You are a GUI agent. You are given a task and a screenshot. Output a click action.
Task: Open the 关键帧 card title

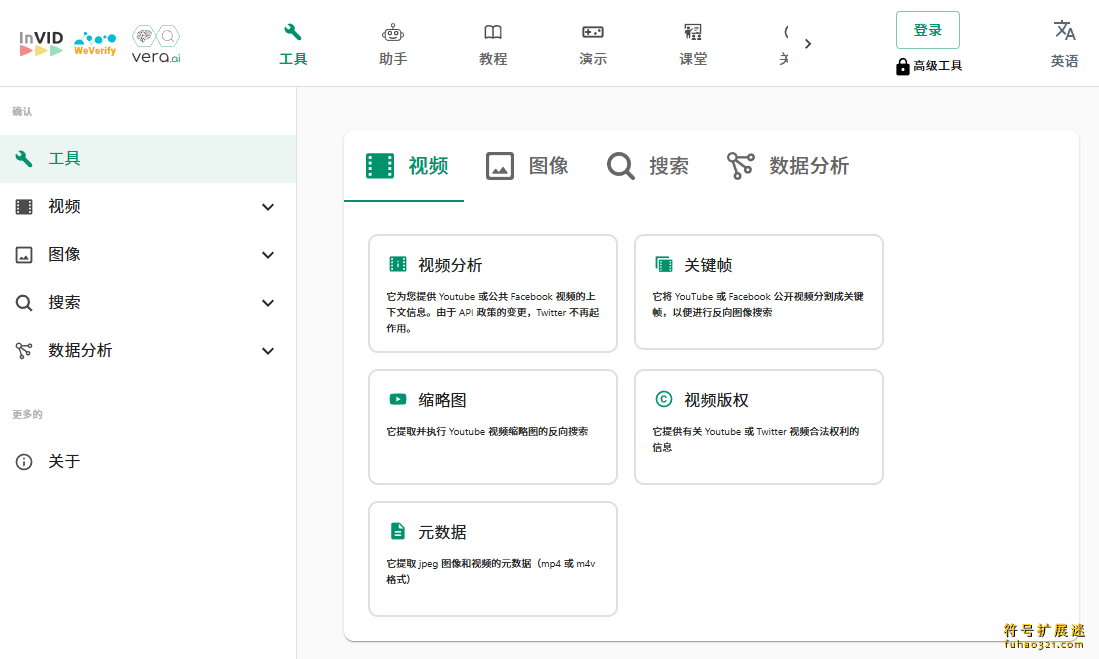708,265
